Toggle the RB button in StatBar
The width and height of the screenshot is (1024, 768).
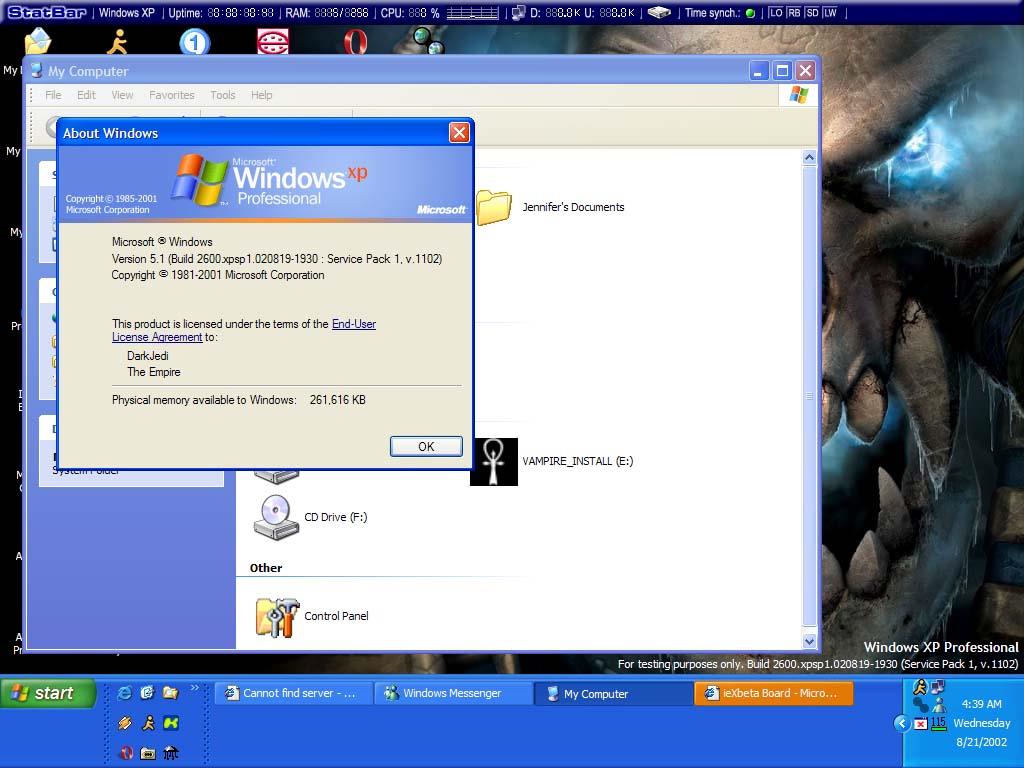click(x=793, y=12)
